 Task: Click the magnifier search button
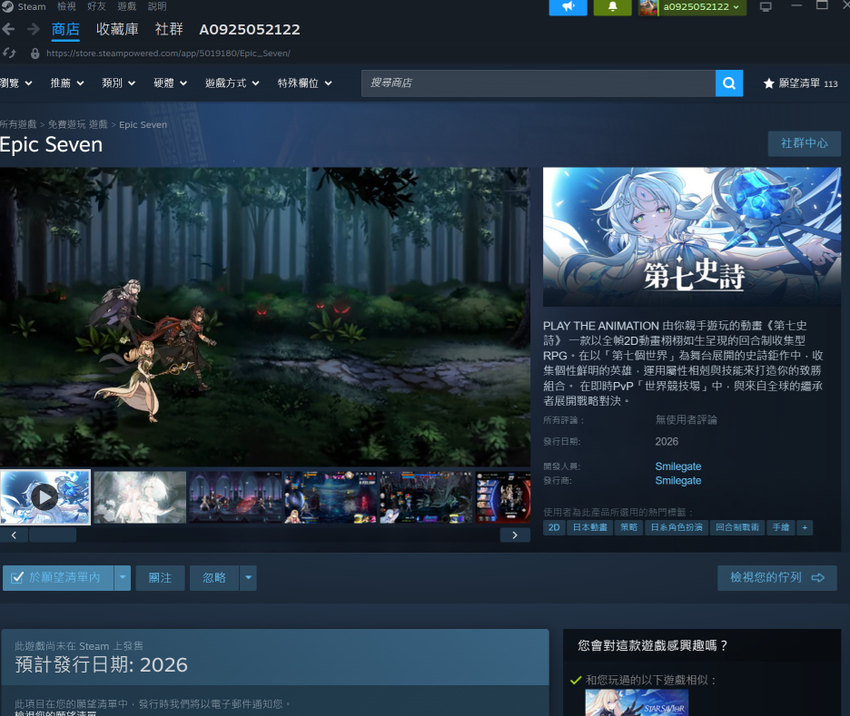click(729, 83)
